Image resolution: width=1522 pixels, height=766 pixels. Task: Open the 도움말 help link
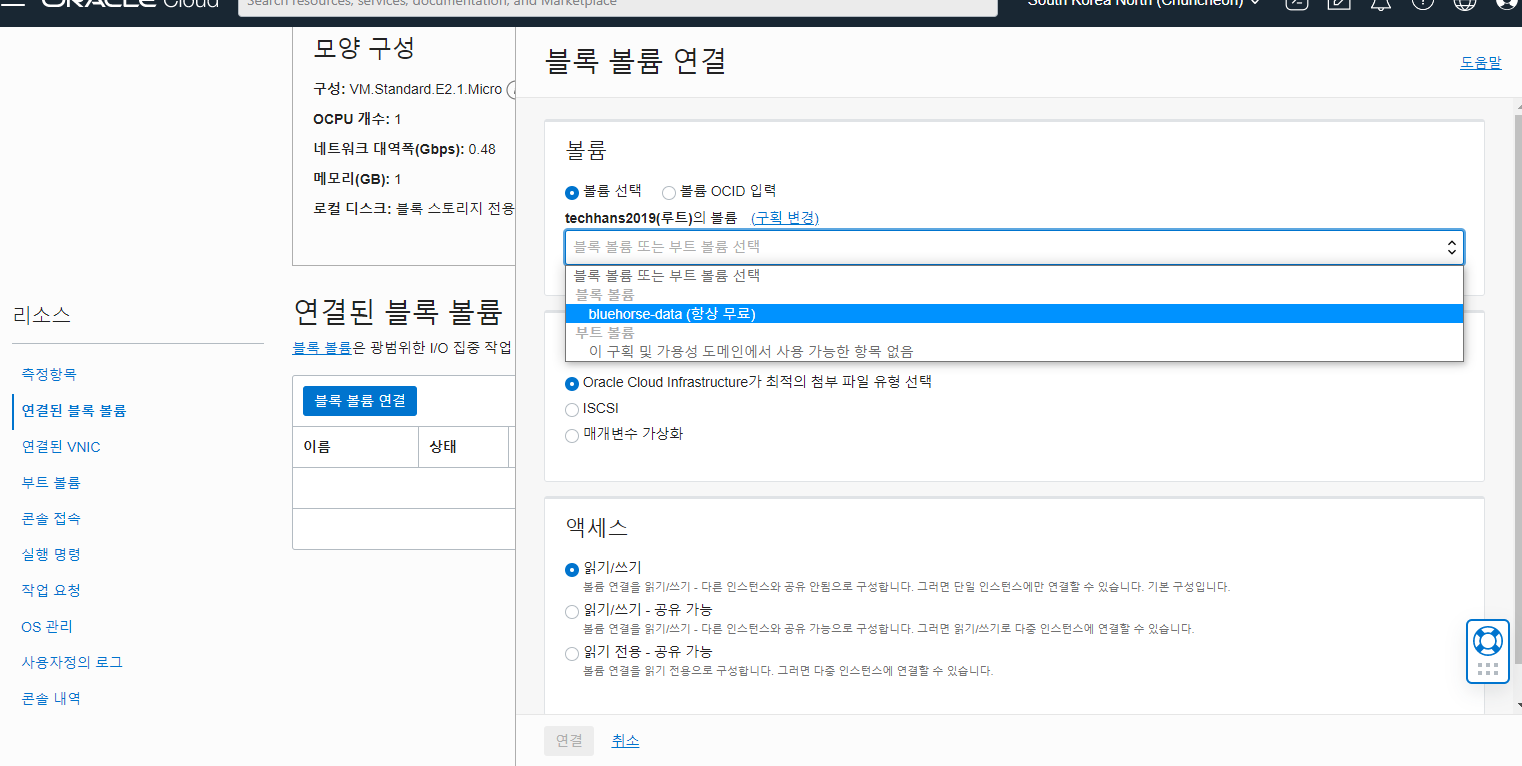click(x=1481, y=62)
